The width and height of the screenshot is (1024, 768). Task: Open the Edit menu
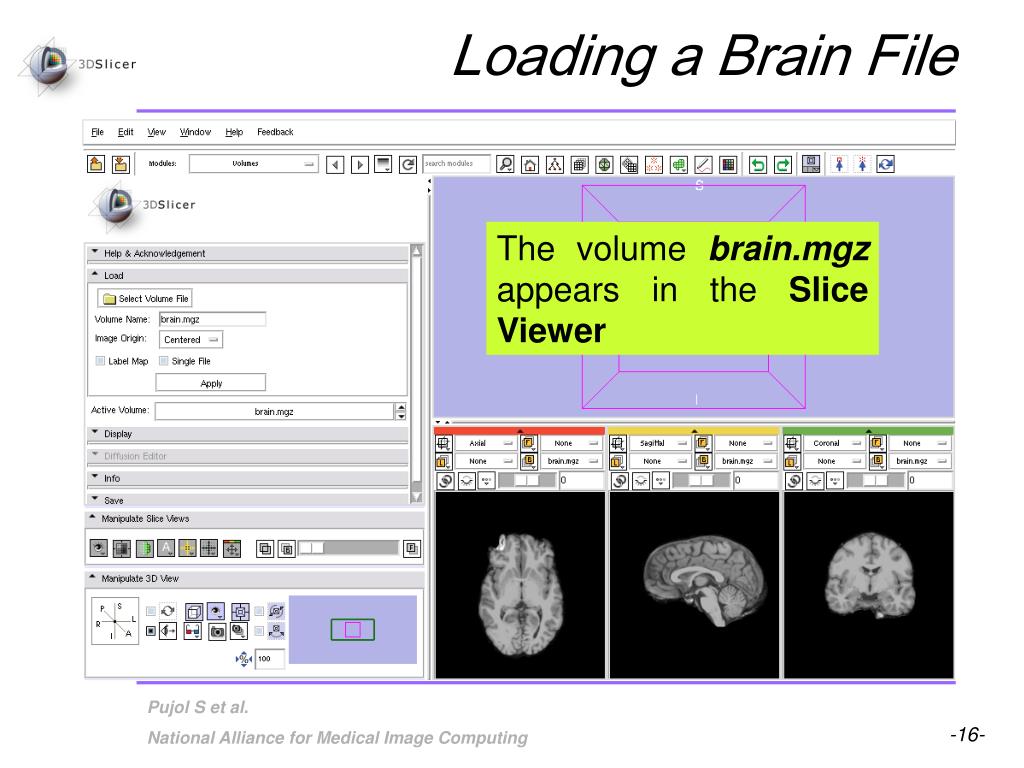[x=125, y=132]
